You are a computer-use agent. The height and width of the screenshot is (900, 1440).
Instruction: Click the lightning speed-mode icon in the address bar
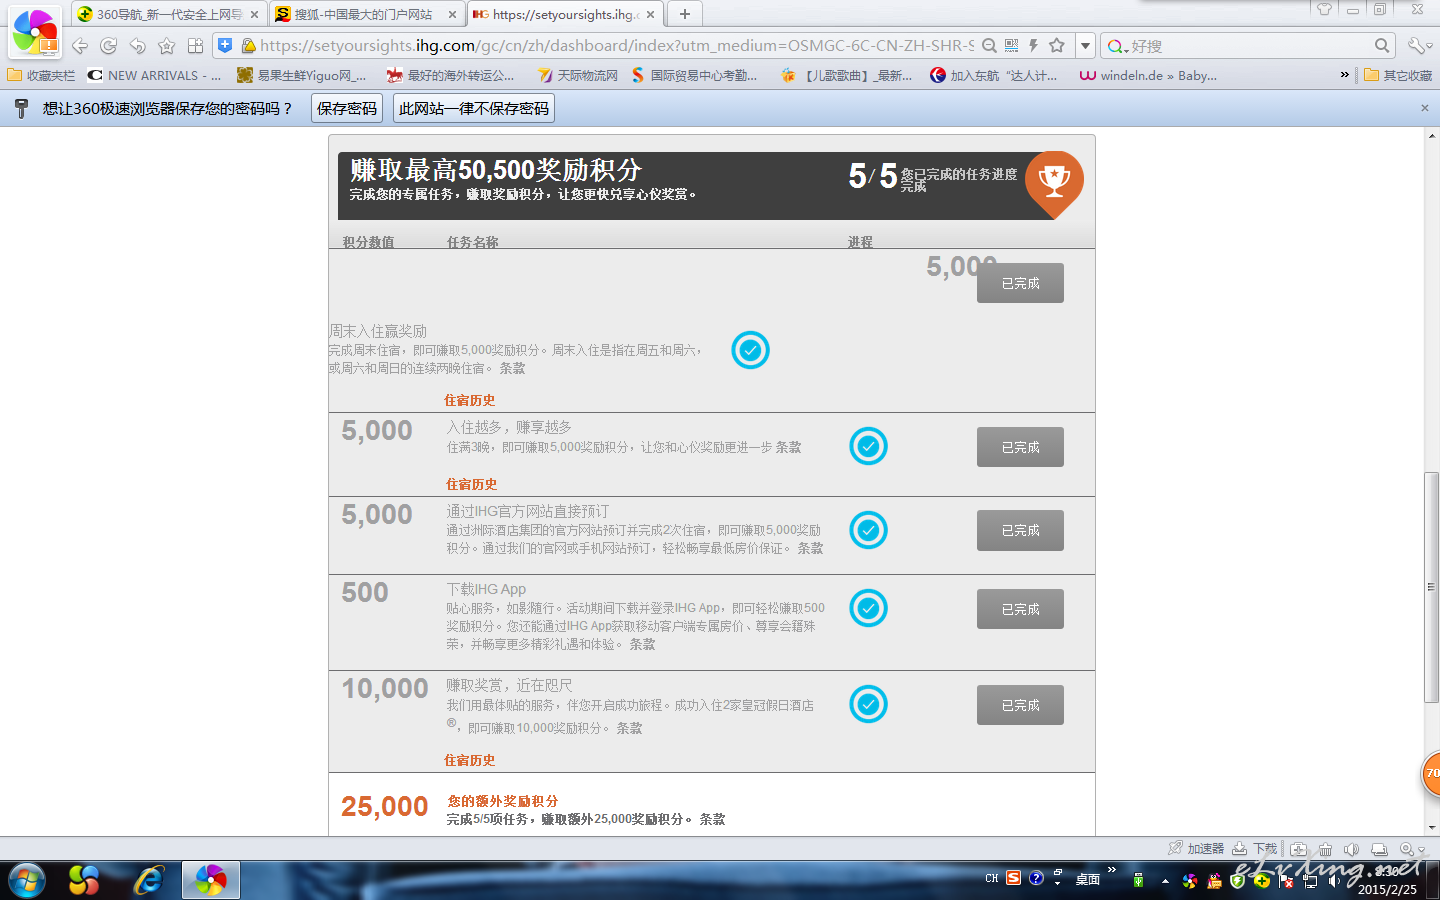coord(1033,45)
